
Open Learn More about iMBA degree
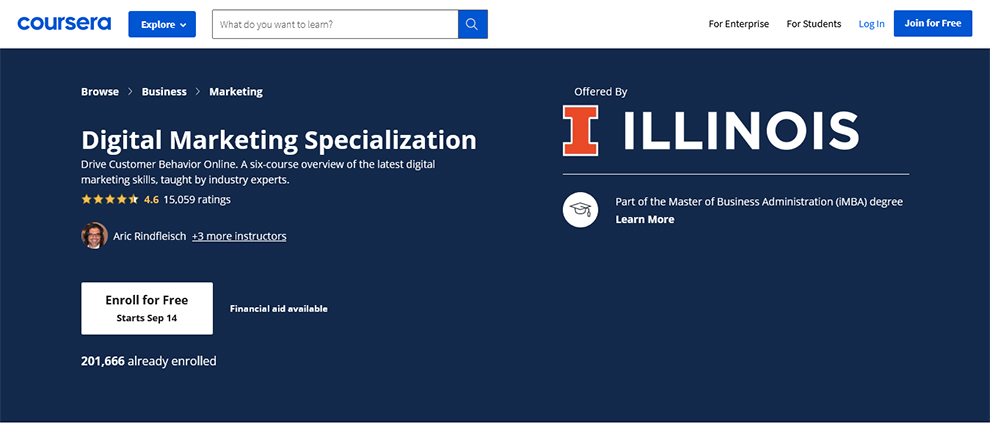click(645, 220)
